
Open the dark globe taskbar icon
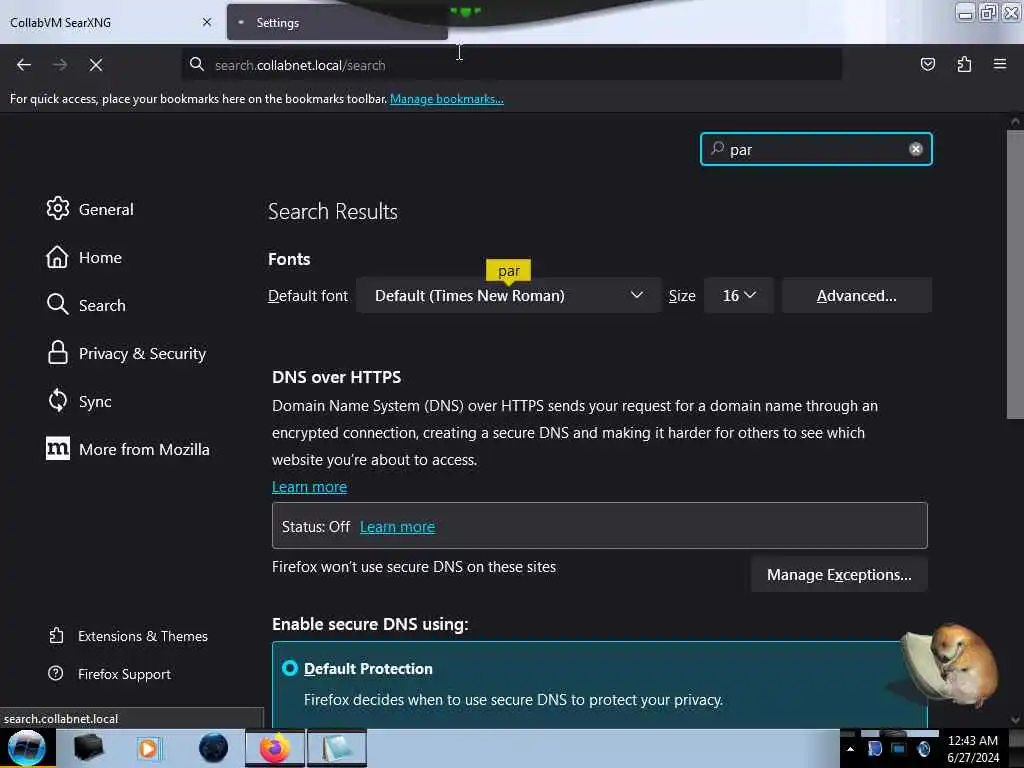tap(213, 748)
